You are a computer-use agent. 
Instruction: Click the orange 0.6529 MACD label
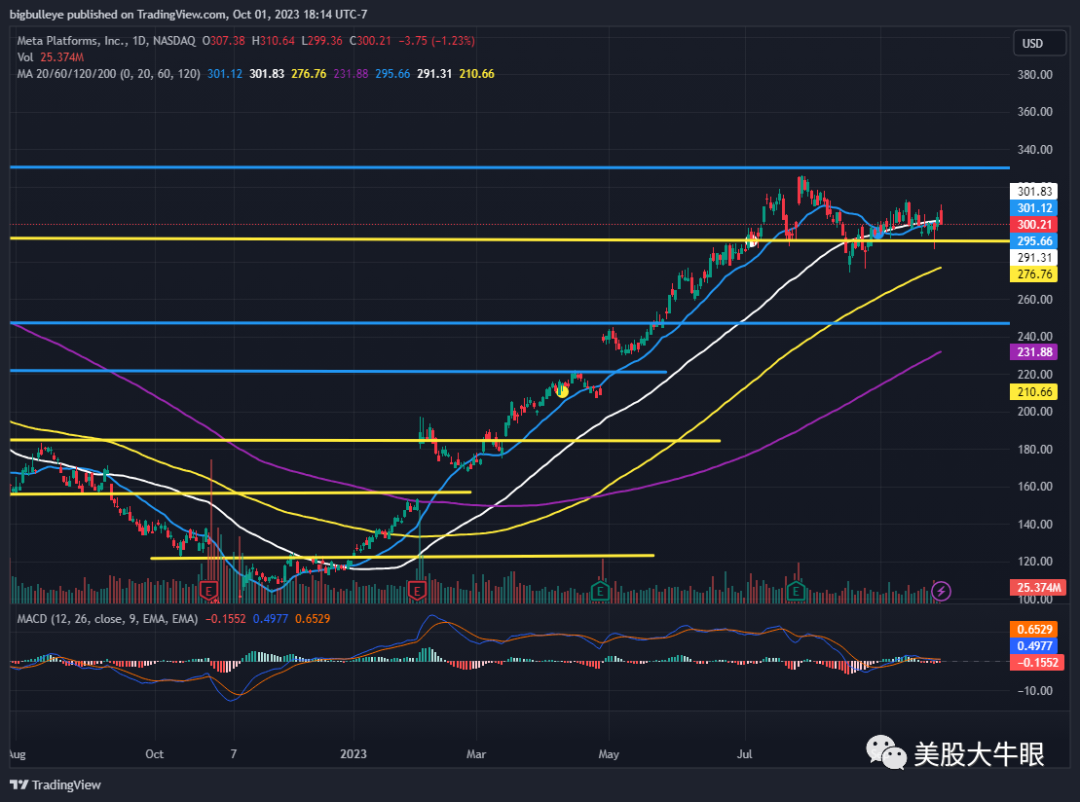[x=1034, y=629]
